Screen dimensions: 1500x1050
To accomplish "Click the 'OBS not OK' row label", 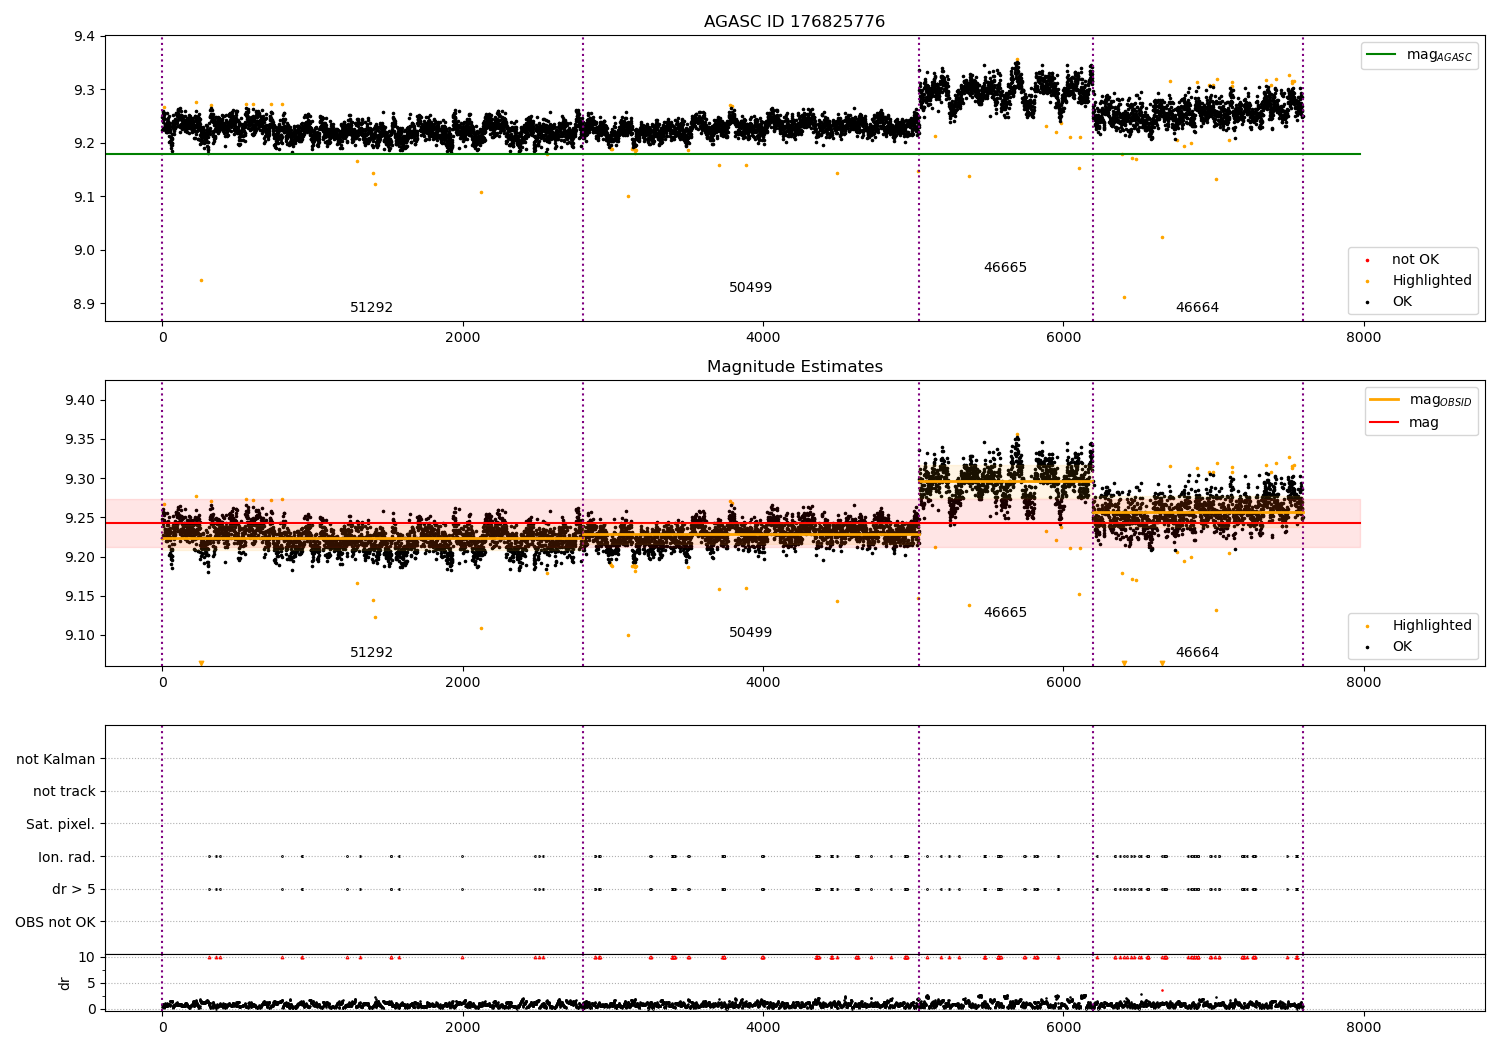I will [56, 922].
